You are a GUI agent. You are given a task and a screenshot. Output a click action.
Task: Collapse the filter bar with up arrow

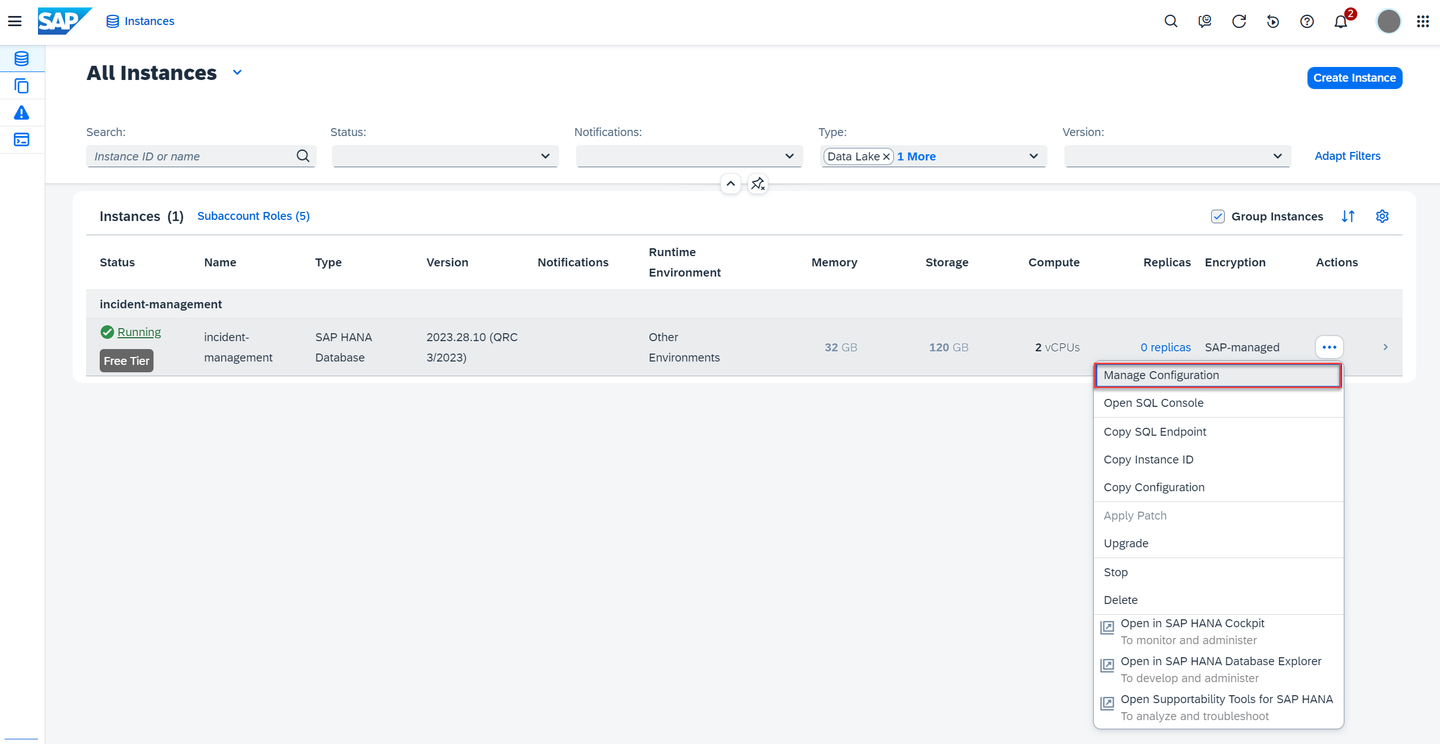point(731,184)
